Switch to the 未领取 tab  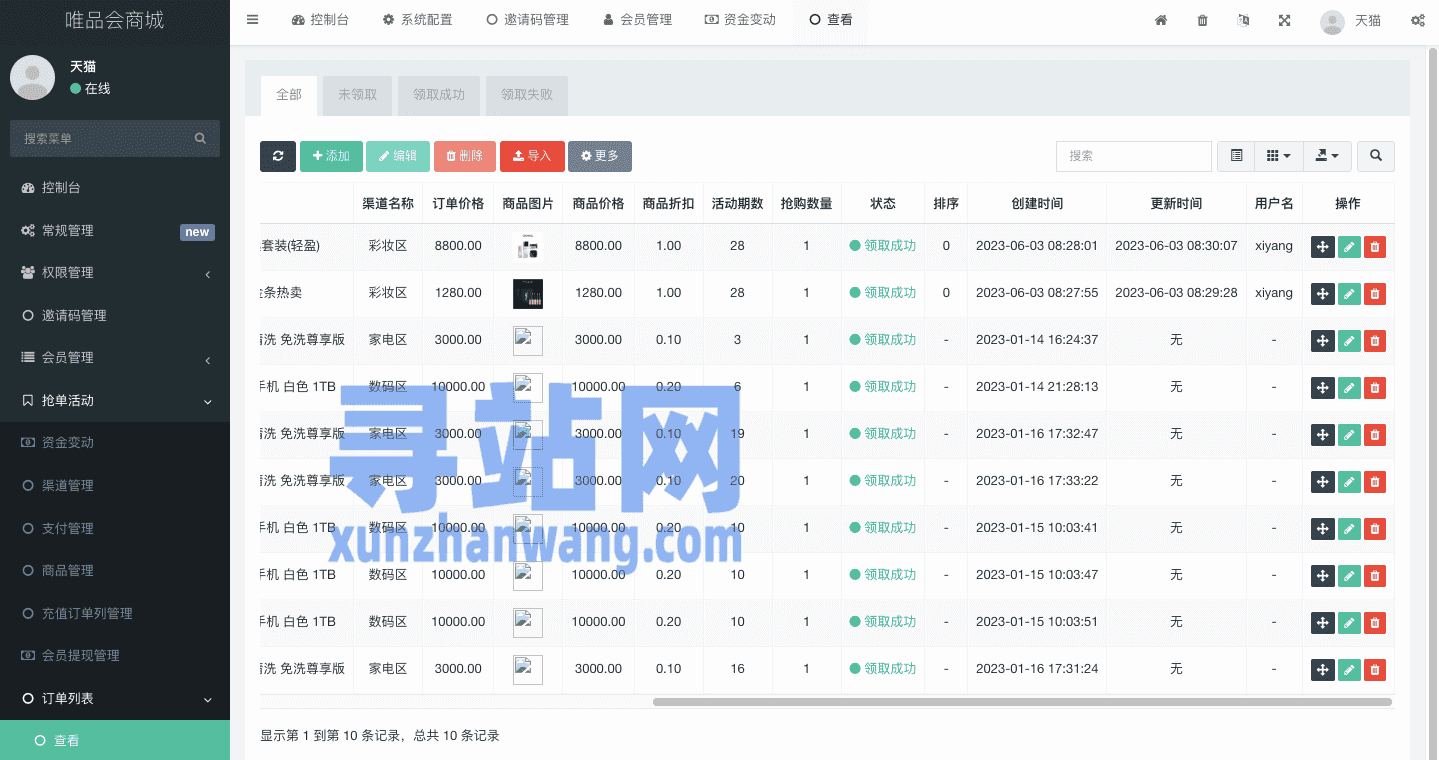[x=358, y=95]
